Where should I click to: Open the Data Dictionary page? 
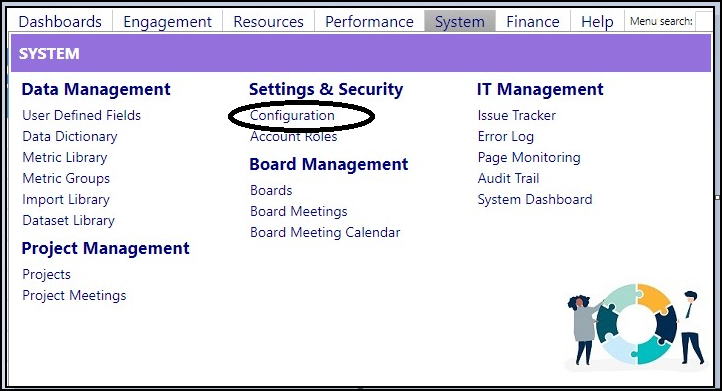(x=70, y=136)
